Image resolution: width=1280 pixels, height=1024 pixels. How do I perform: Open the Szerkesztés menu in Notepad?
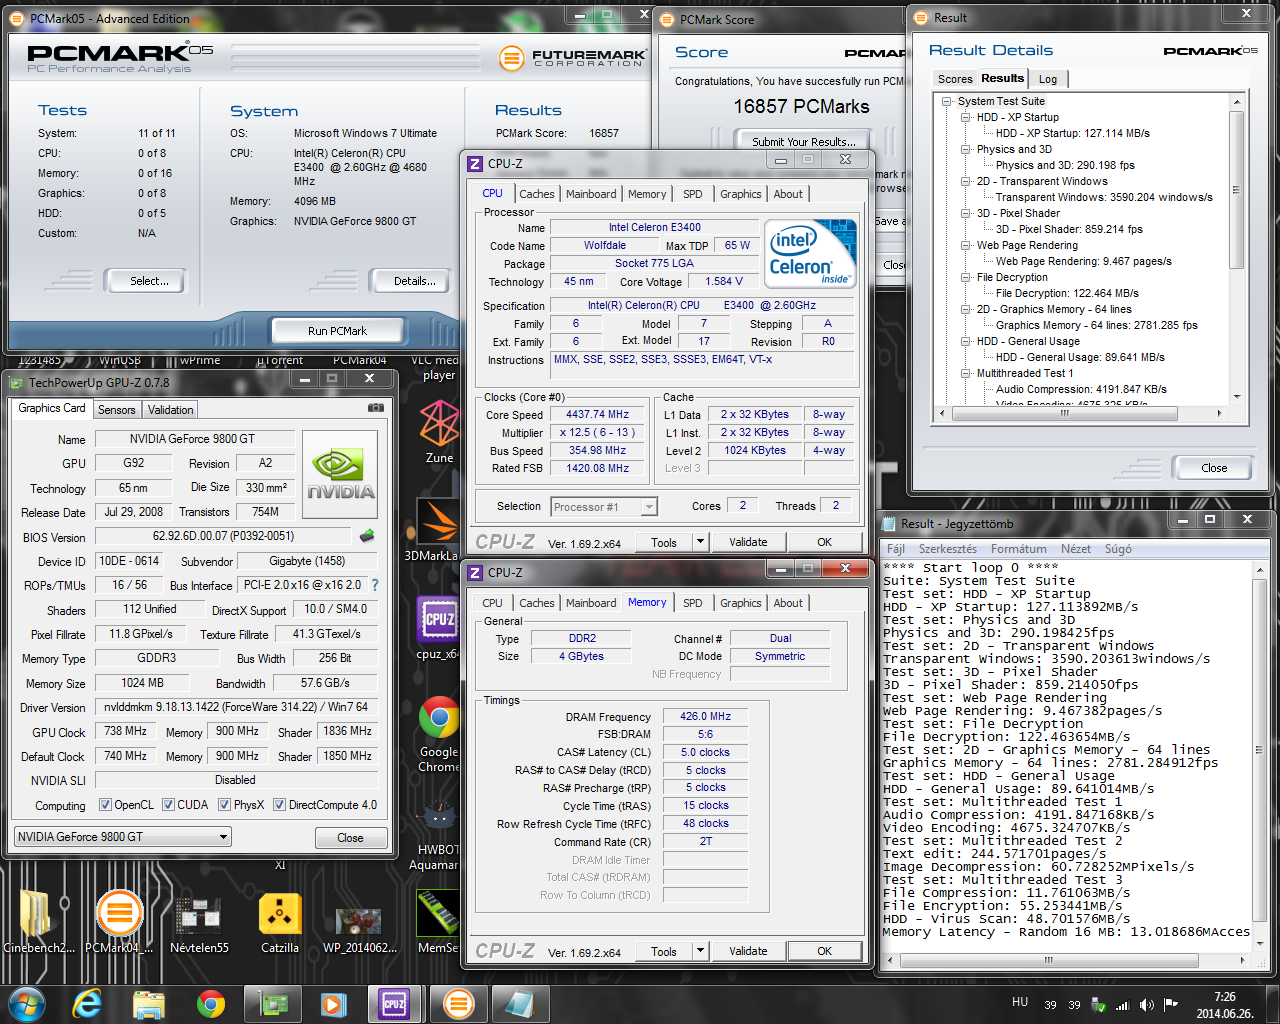click(x=948, y=549)
